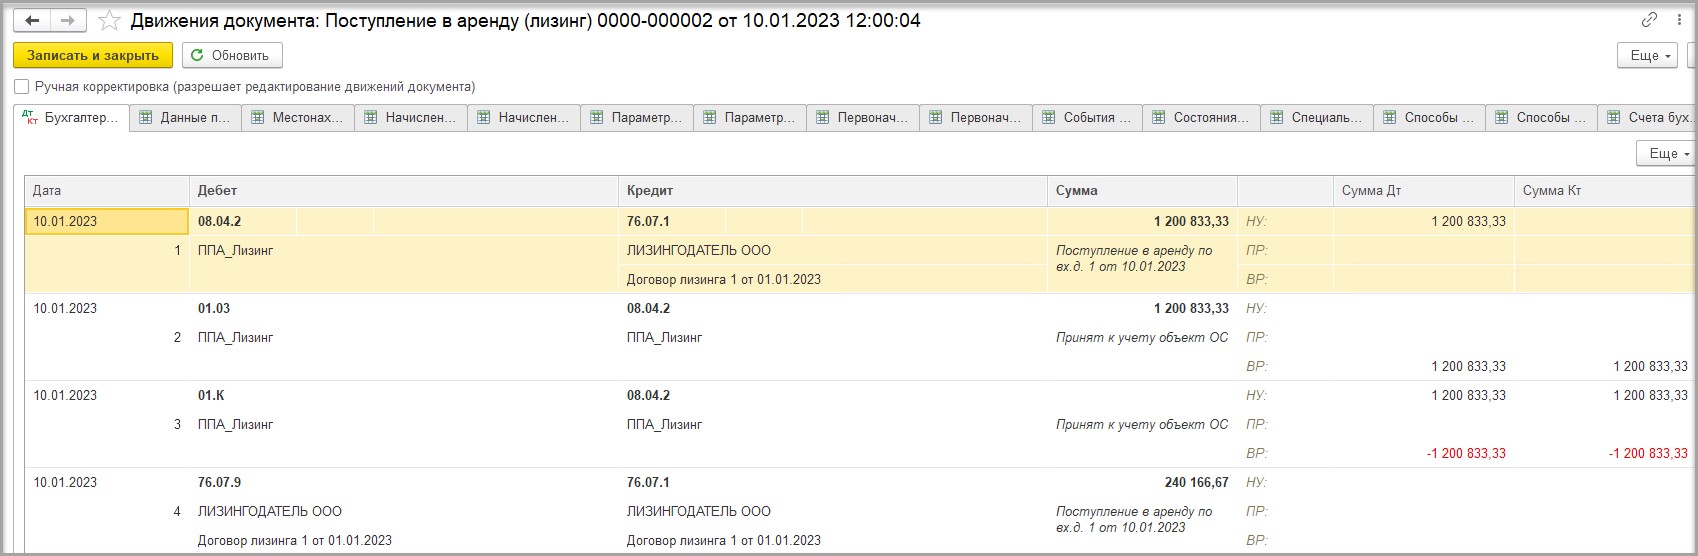Go back with the left arrow button
This screenshot has height=556, width=1698.
point(32,21)
